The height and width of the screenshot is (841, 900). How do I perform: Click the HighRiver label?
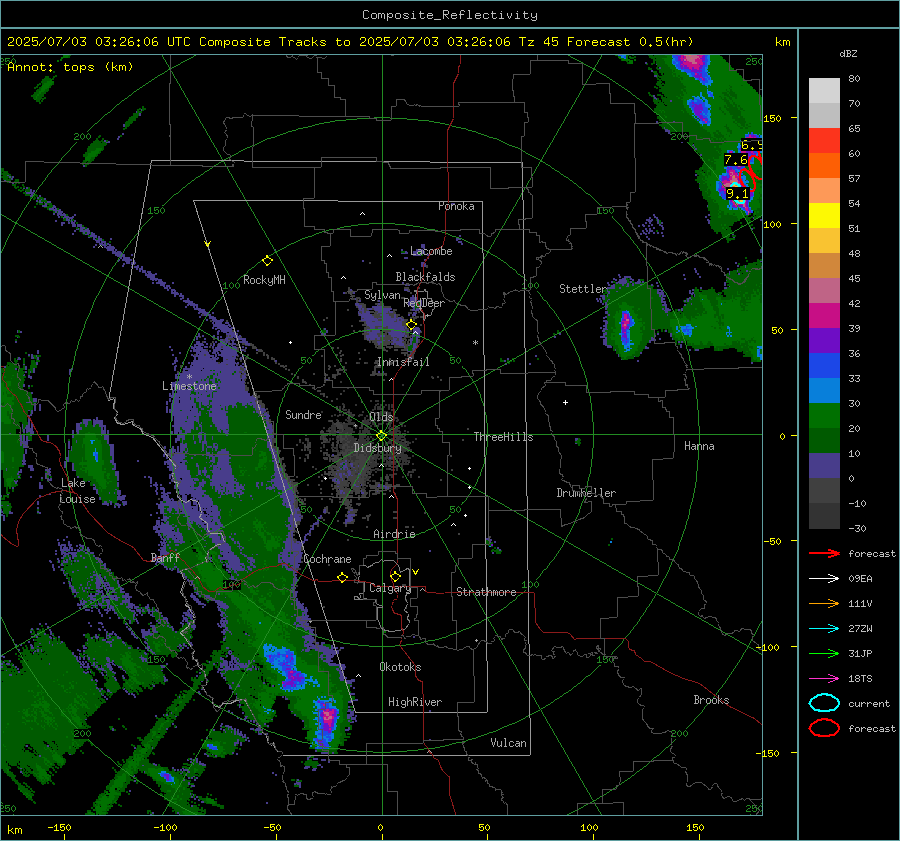pos(415,702)
